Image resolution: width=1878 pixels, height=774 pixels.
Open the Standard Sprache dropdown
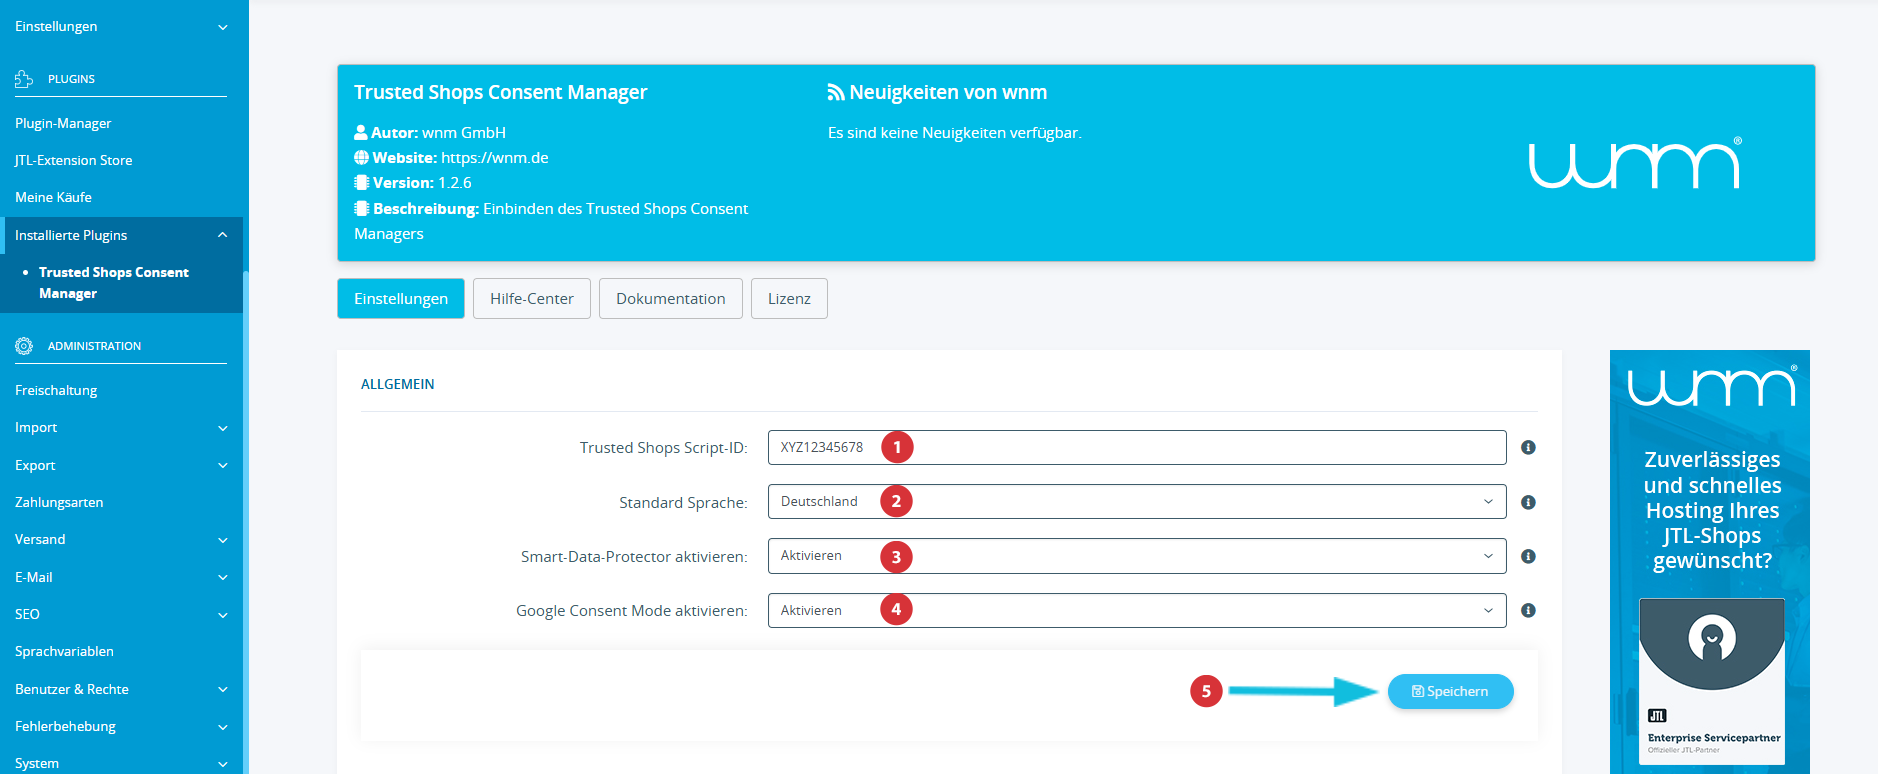click(1137, 502)
